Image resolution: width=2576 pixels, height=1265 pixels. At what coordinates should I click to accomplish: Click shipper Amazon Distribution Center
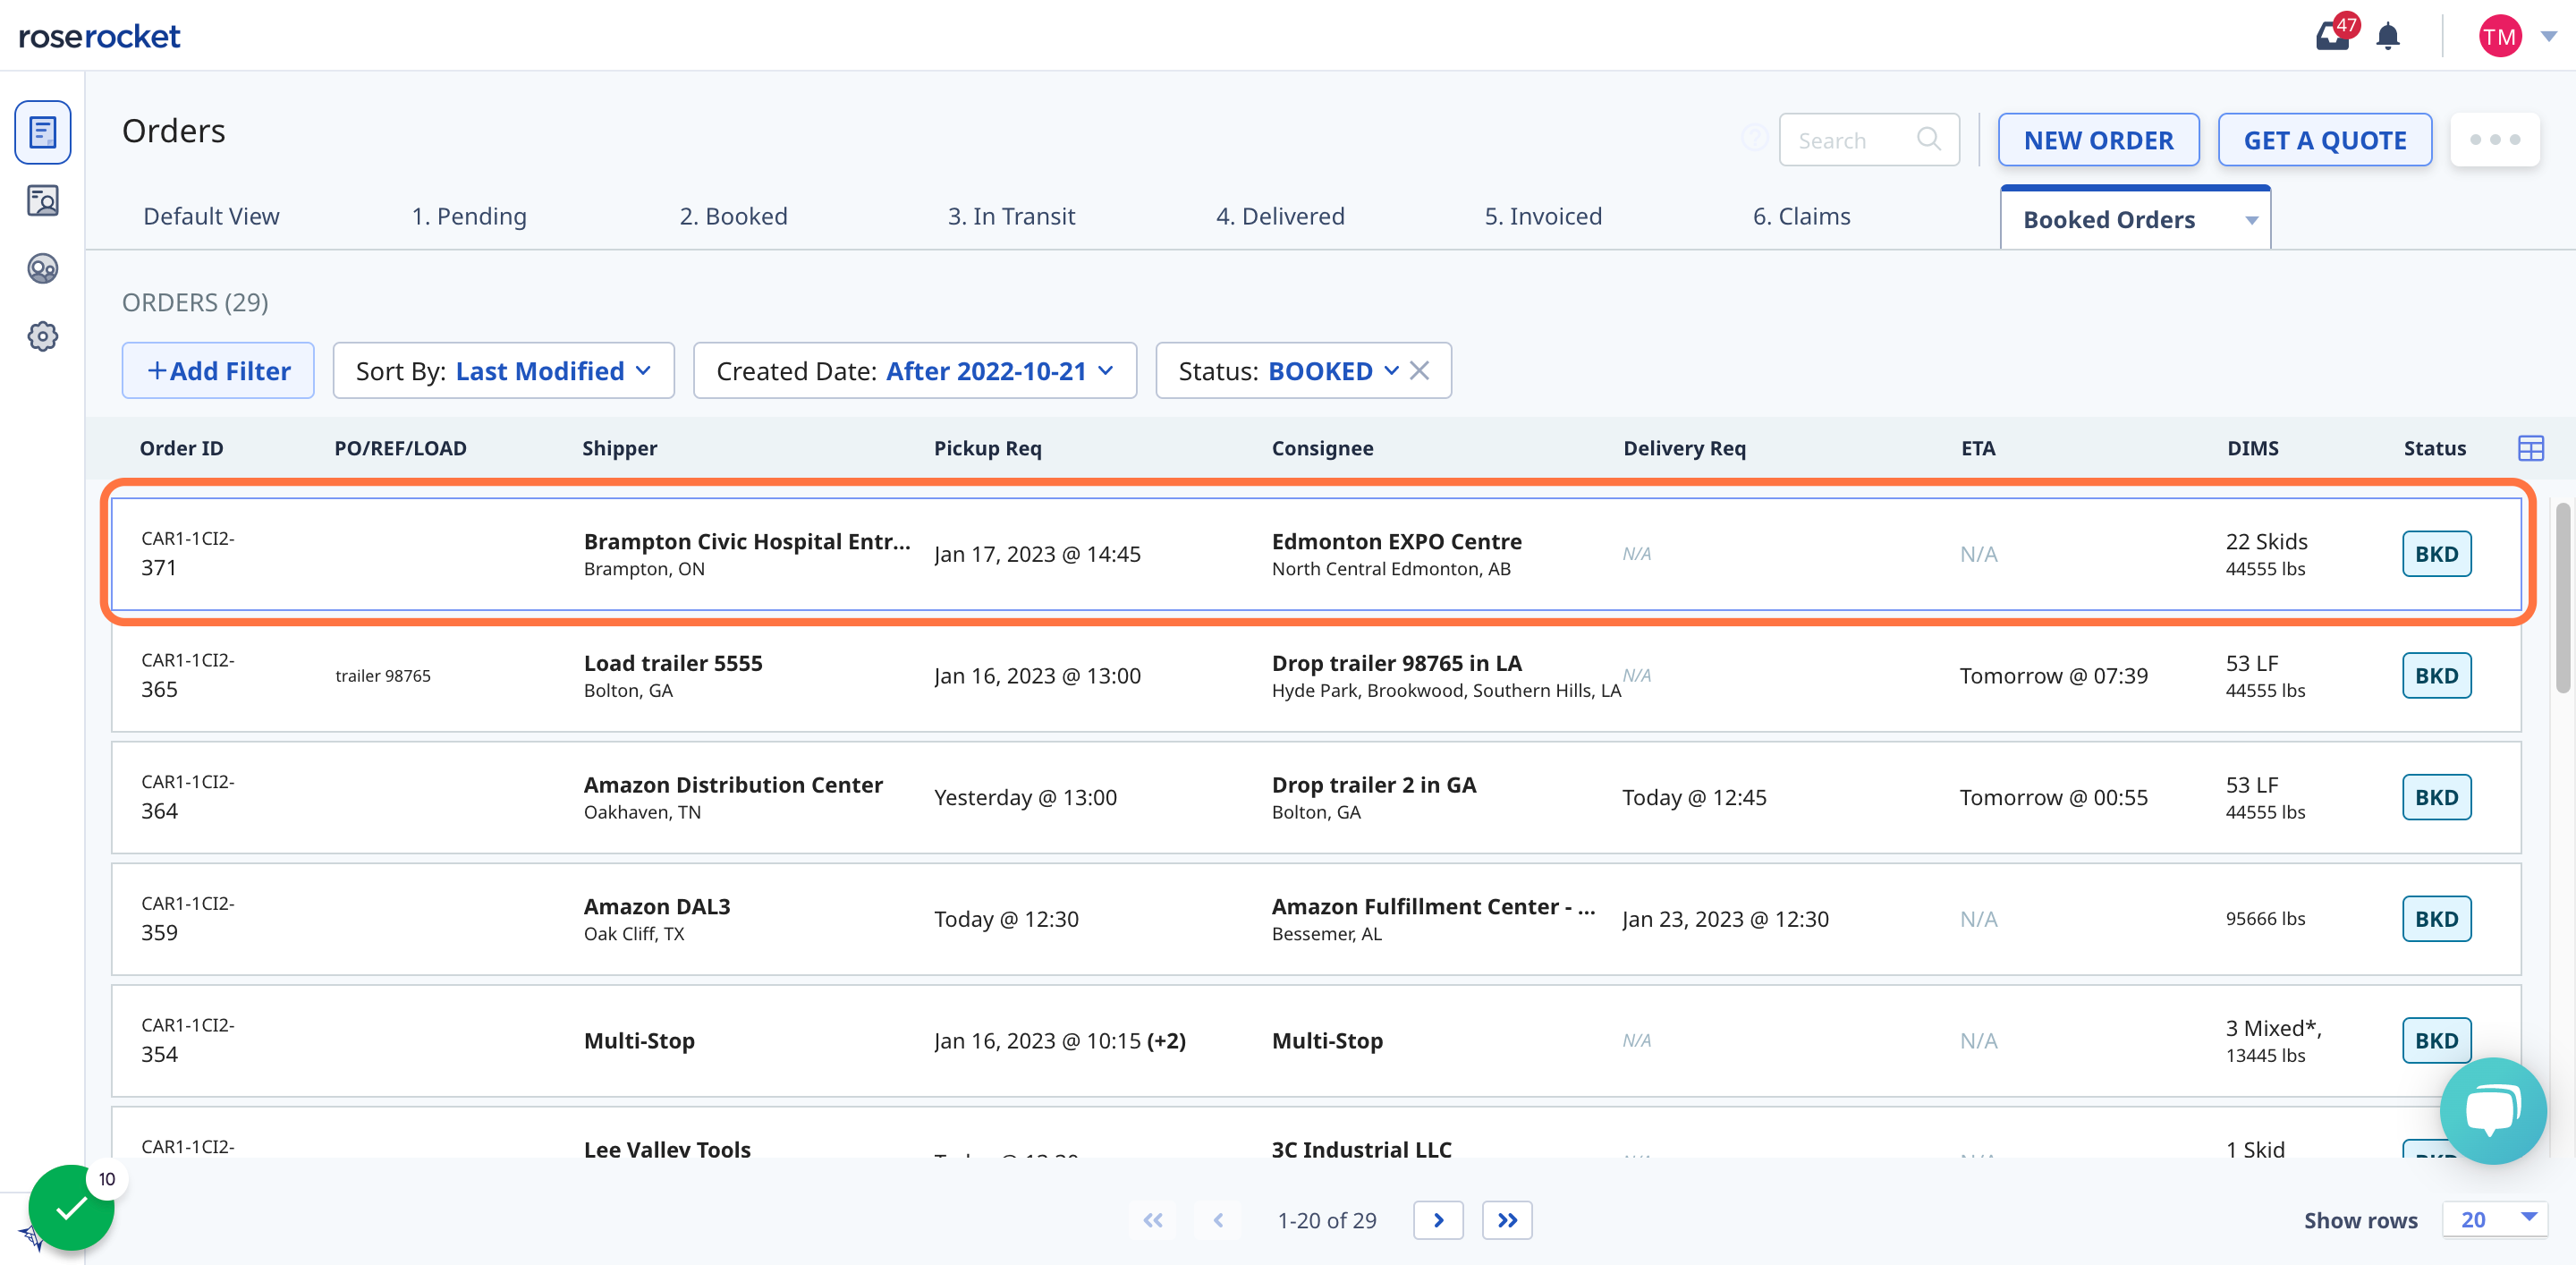(x=733, y=785)
